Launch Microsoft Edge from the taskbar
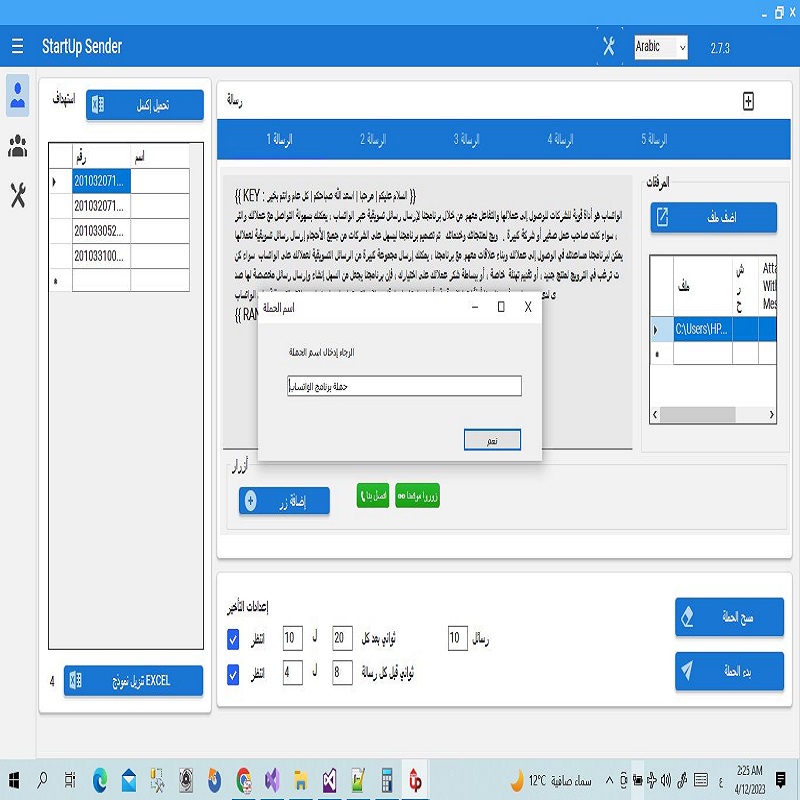The image size is (800, 800). pos(100,780)
